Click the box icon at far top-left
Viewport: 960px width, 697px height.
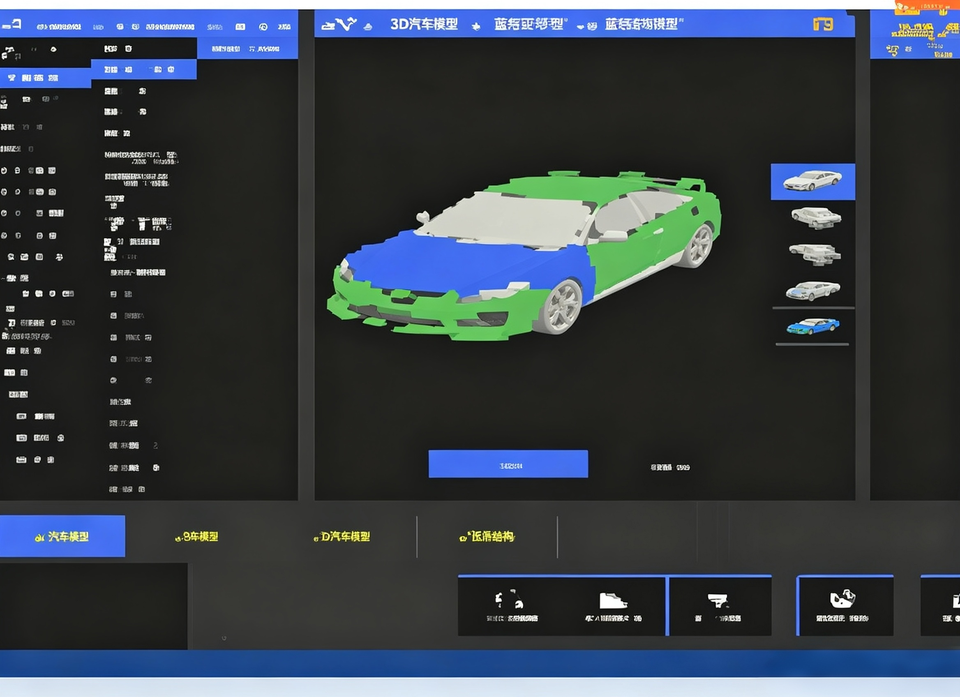click(12, 25)
